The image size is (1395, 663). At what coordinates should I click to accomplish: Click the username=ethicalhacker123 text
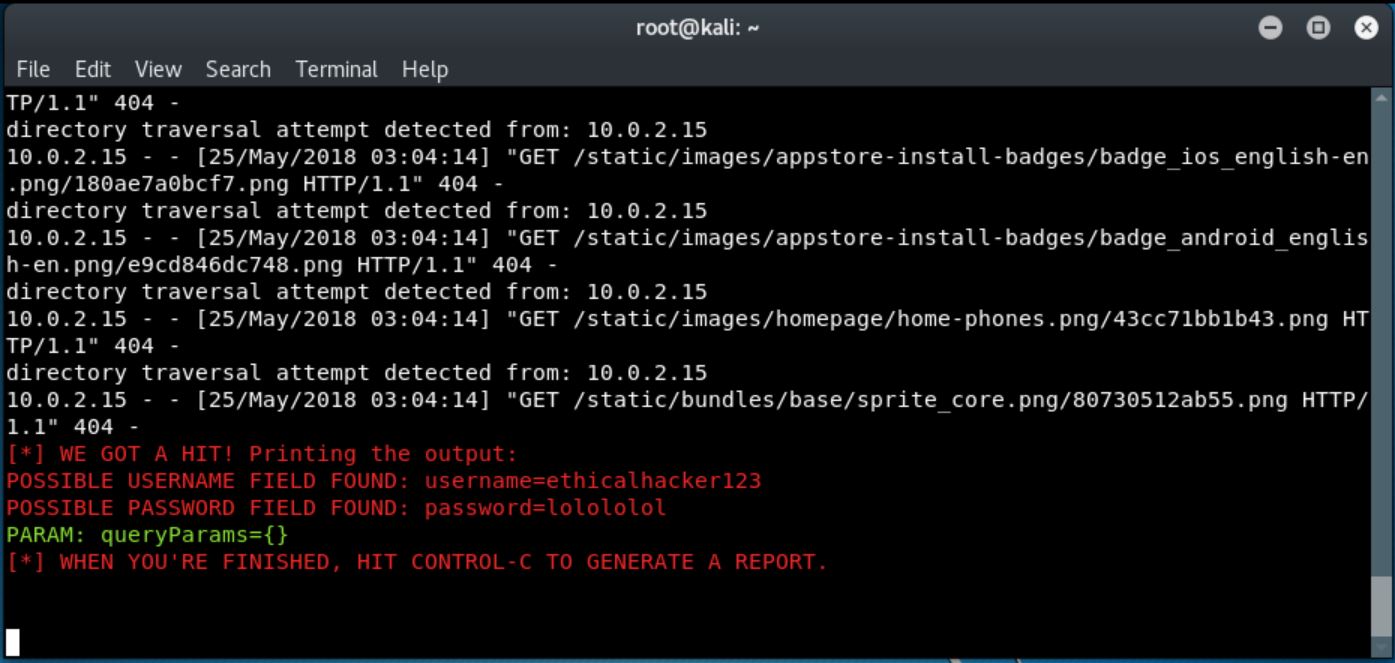593,481
